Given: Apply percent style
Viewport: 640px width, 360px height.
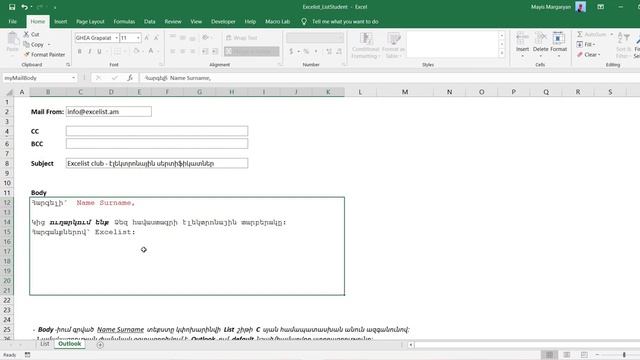Looking at the screenshot, I should [x=306, y=51].
